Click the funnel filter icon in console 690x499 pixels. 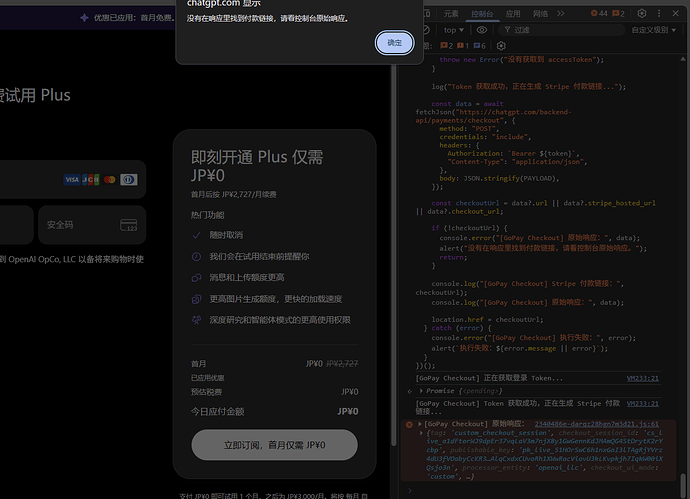tap(507, 30)
